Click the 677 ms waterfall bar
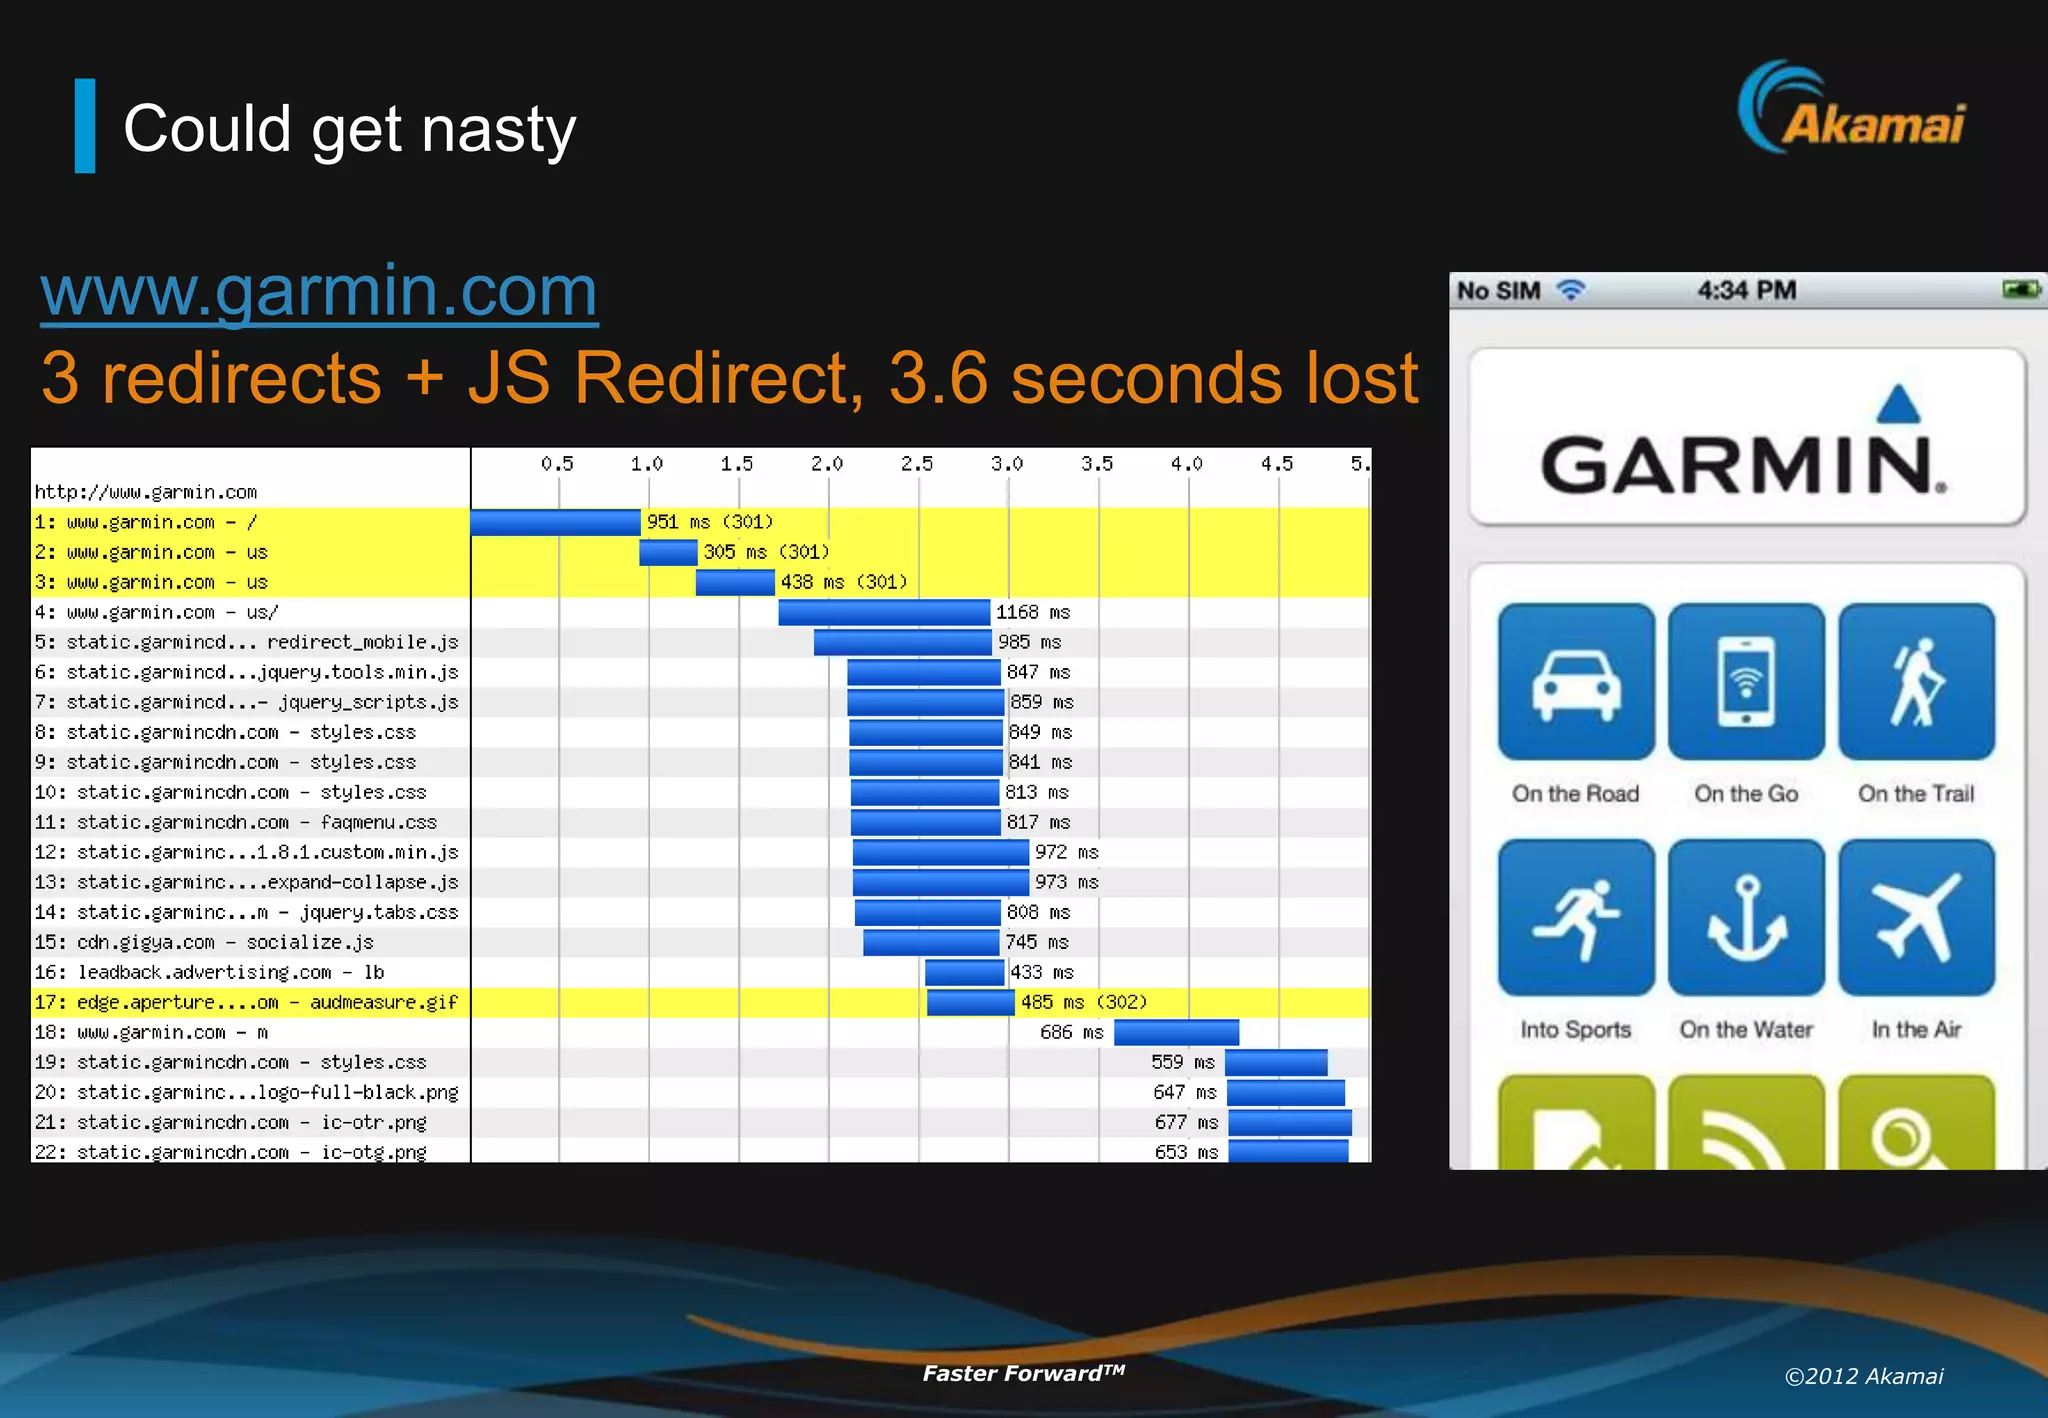The width and height of the screenshot is (2048, 1418). coord(1290,1122)
